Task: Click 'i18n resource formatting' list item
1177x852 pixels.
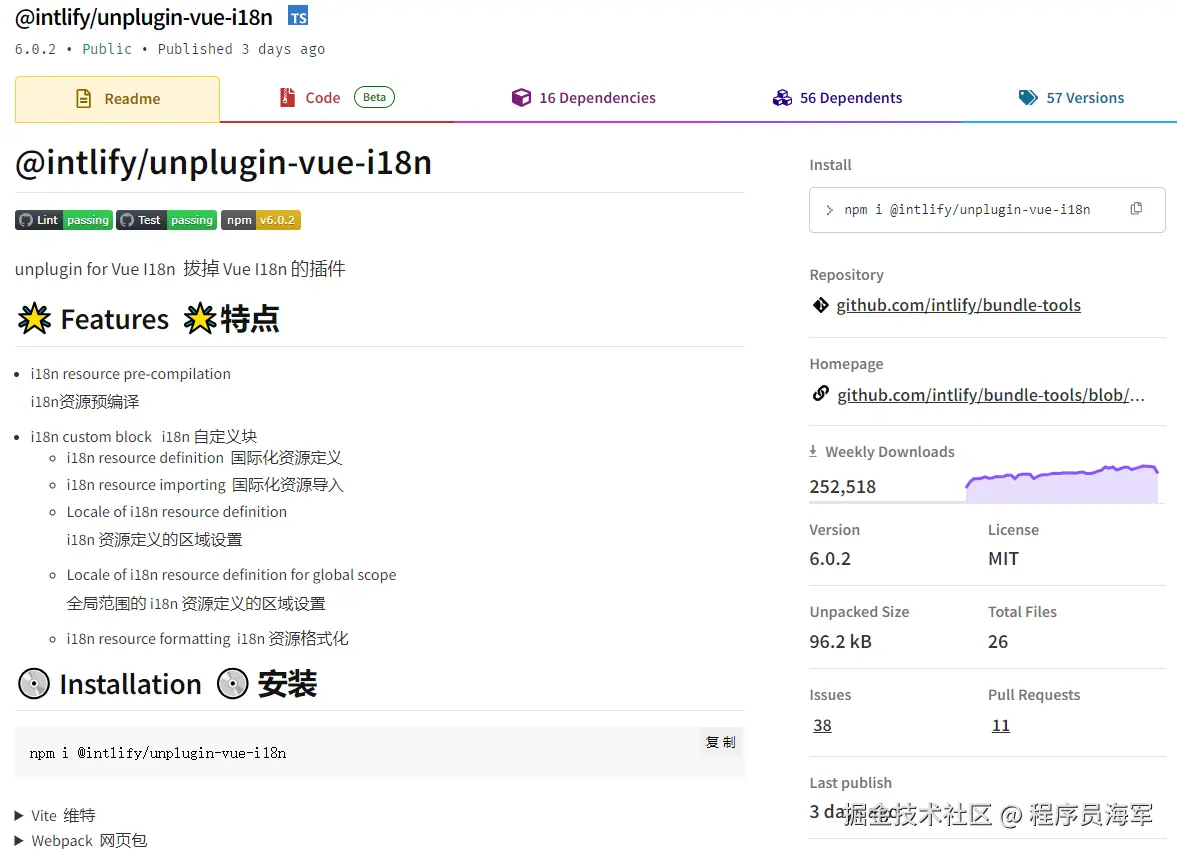Action: (x=149, y=639)
